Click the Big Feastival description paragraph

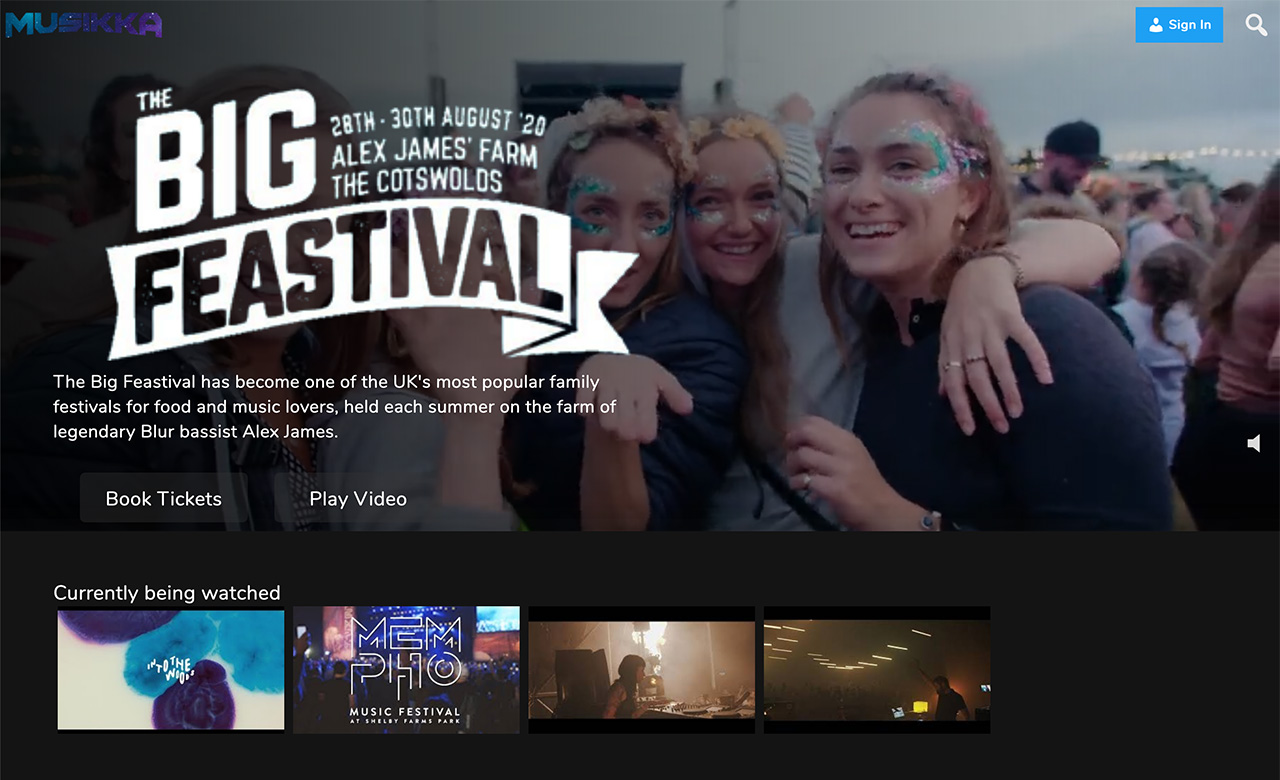[335, 407]
